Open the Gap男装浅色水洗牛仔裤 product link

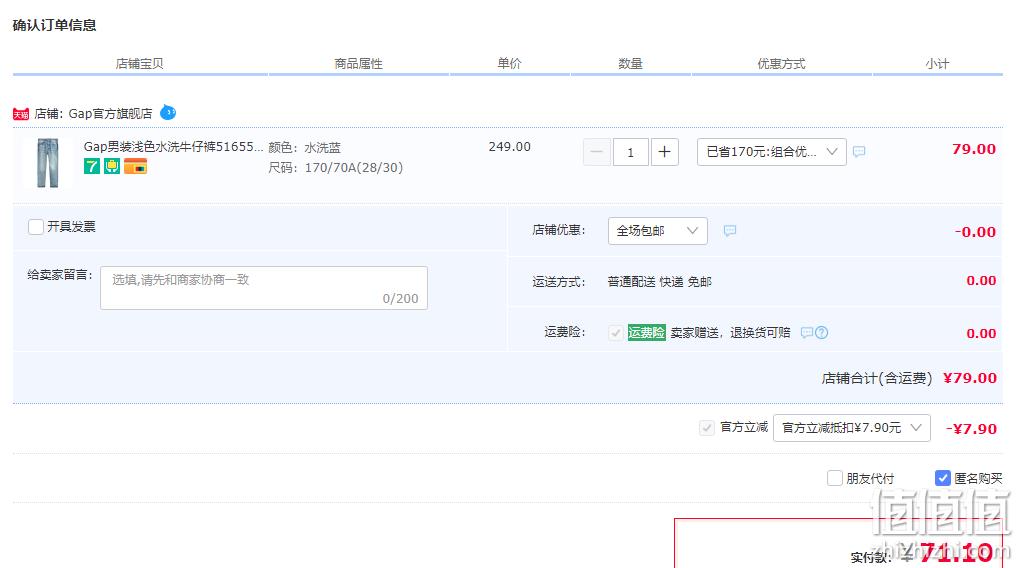[x=173, y=146]
